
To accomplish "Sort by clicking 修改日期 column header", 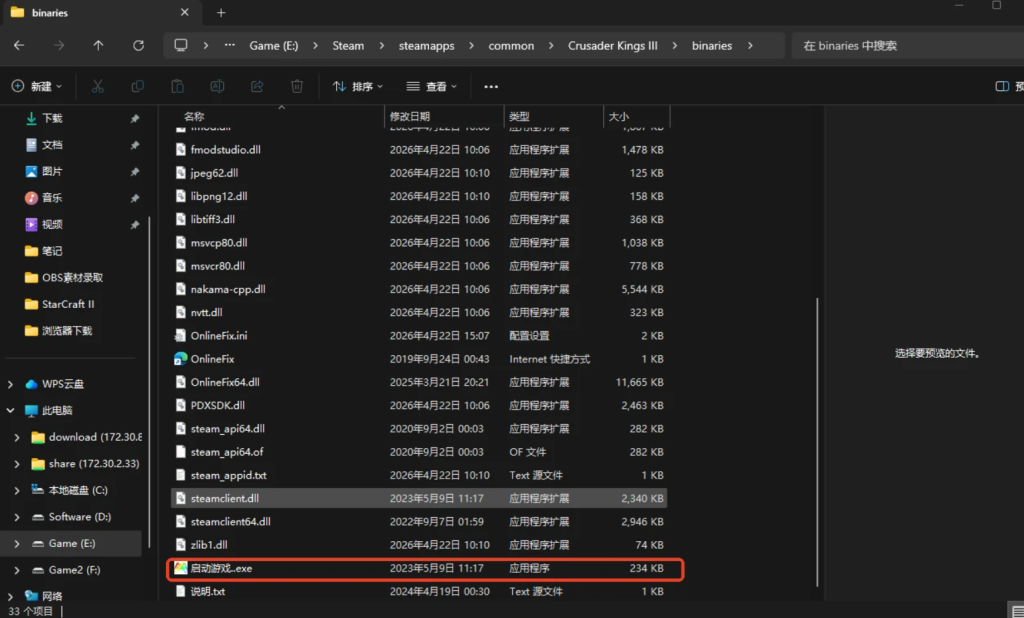I will pos(410,117).
